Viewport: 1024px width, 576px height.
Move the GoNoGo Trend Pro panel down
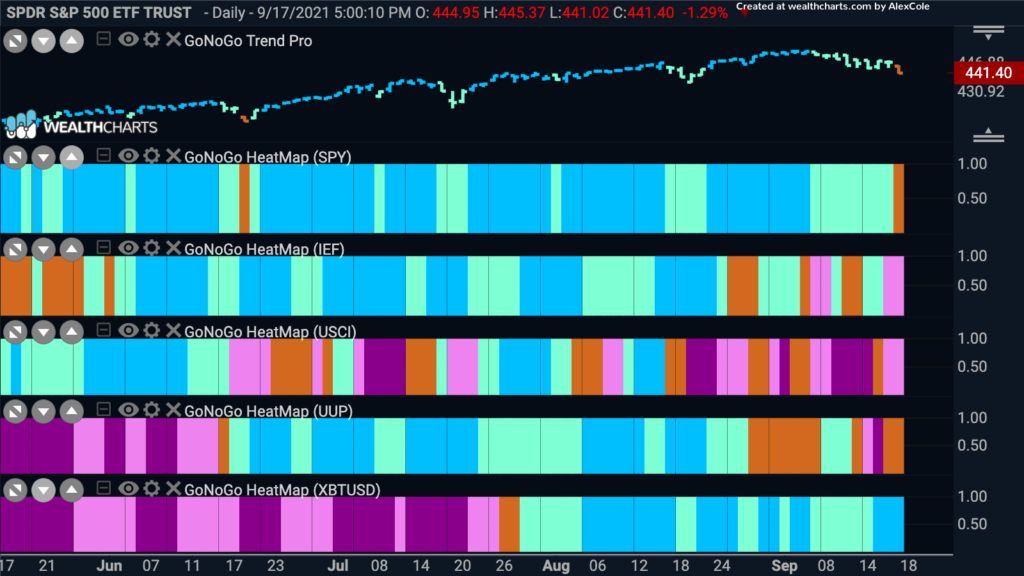click(x=43, y=41)
